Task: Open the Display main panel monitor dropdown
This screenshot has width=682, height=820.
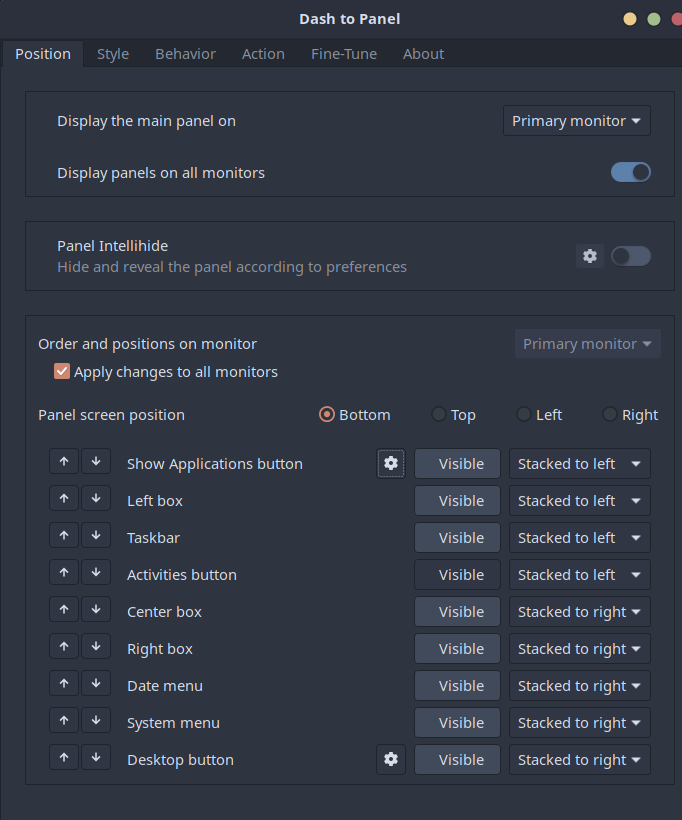Action: point(576,120)
